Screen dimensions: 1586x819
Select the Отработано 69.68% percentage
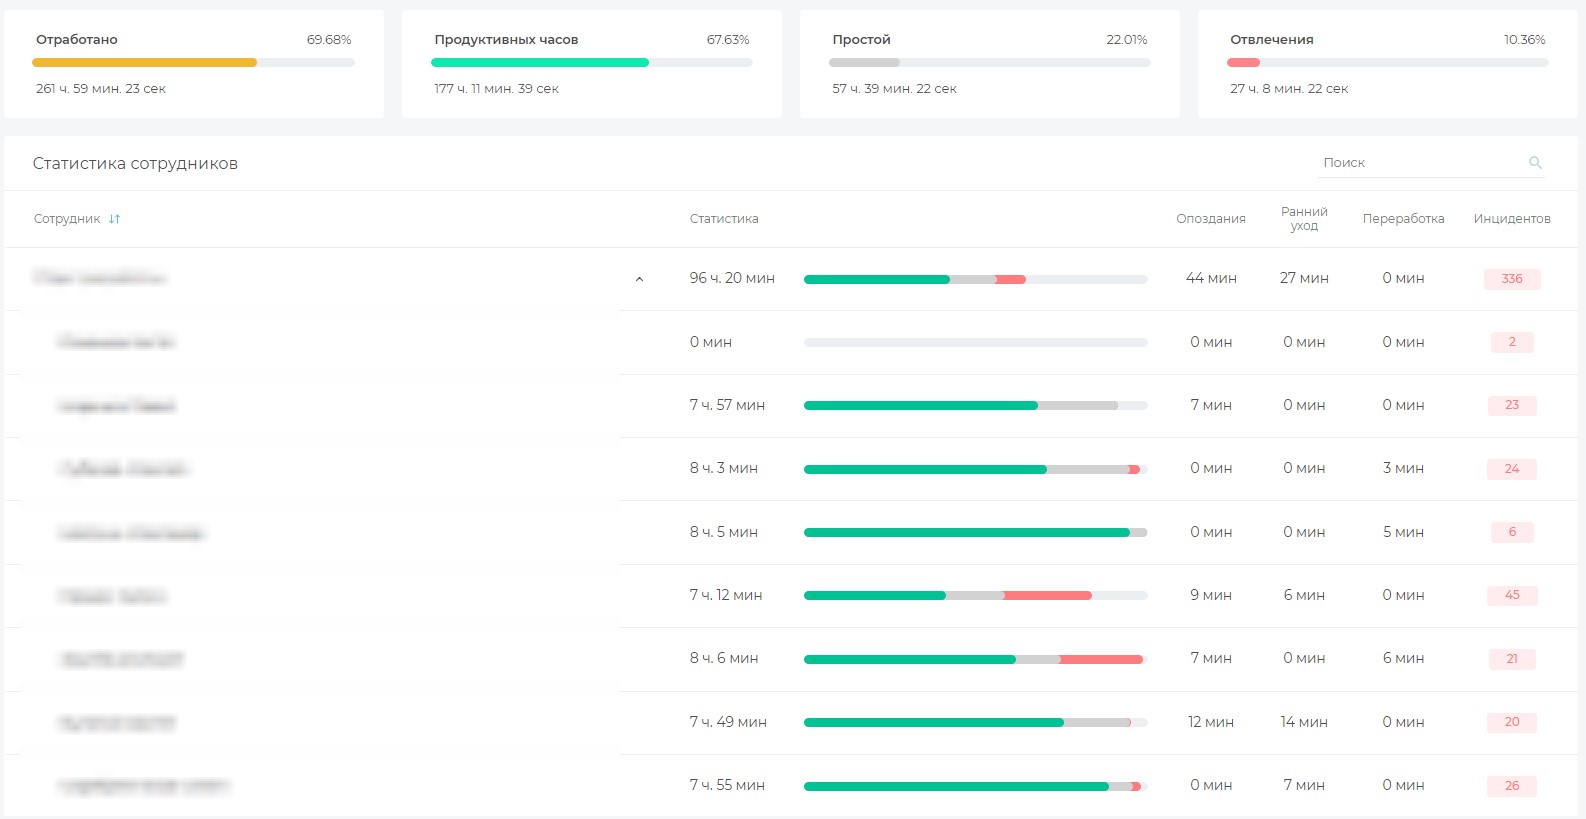[329, 40]
